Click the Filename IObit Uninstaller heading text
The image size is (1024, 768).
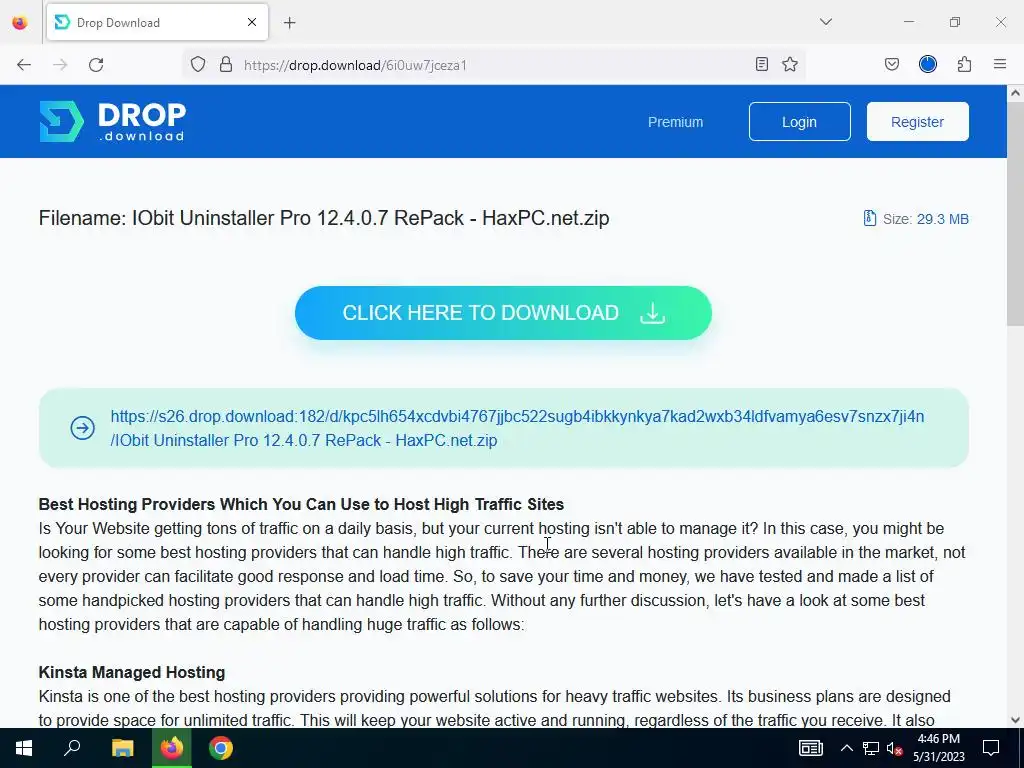(x=324, y=217)
